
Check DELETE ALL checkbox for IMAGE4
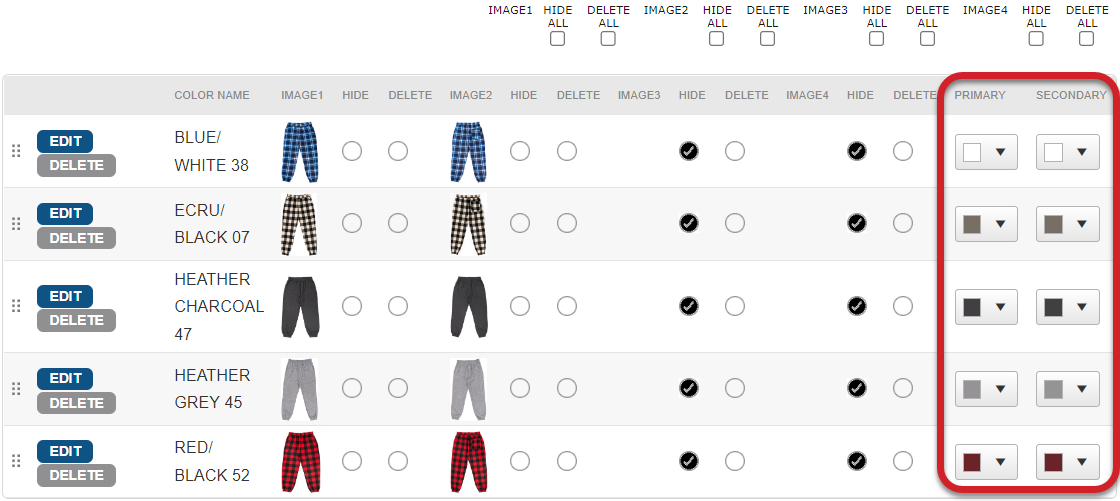1086,39
